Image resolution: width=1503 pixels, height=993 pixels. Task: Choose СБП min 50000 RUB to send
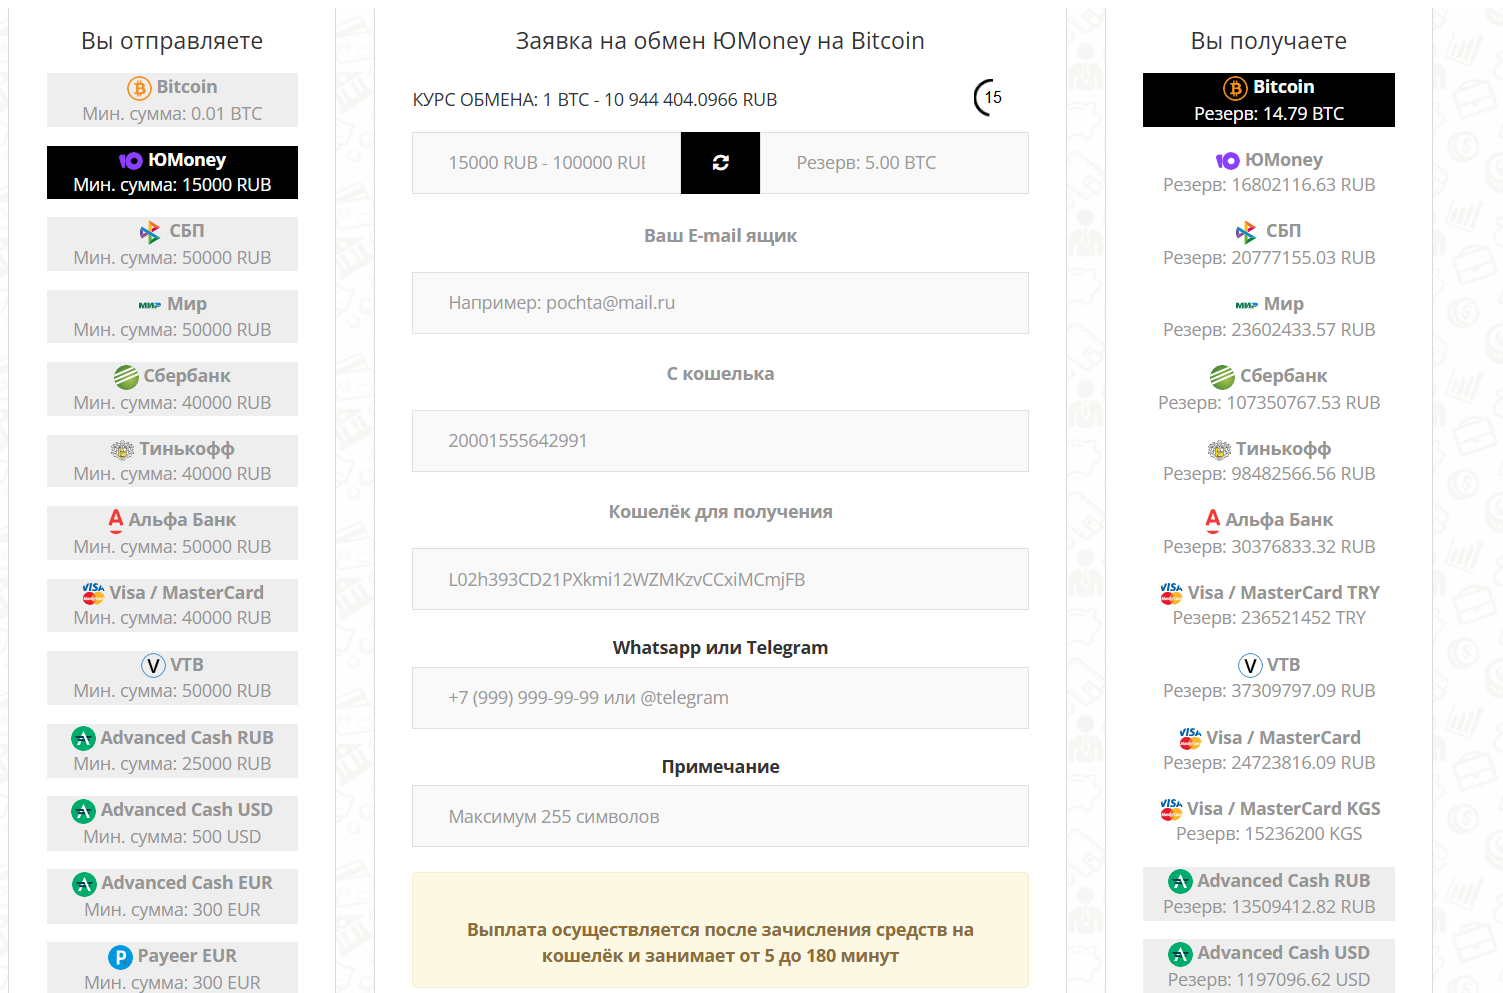point(172,244)
